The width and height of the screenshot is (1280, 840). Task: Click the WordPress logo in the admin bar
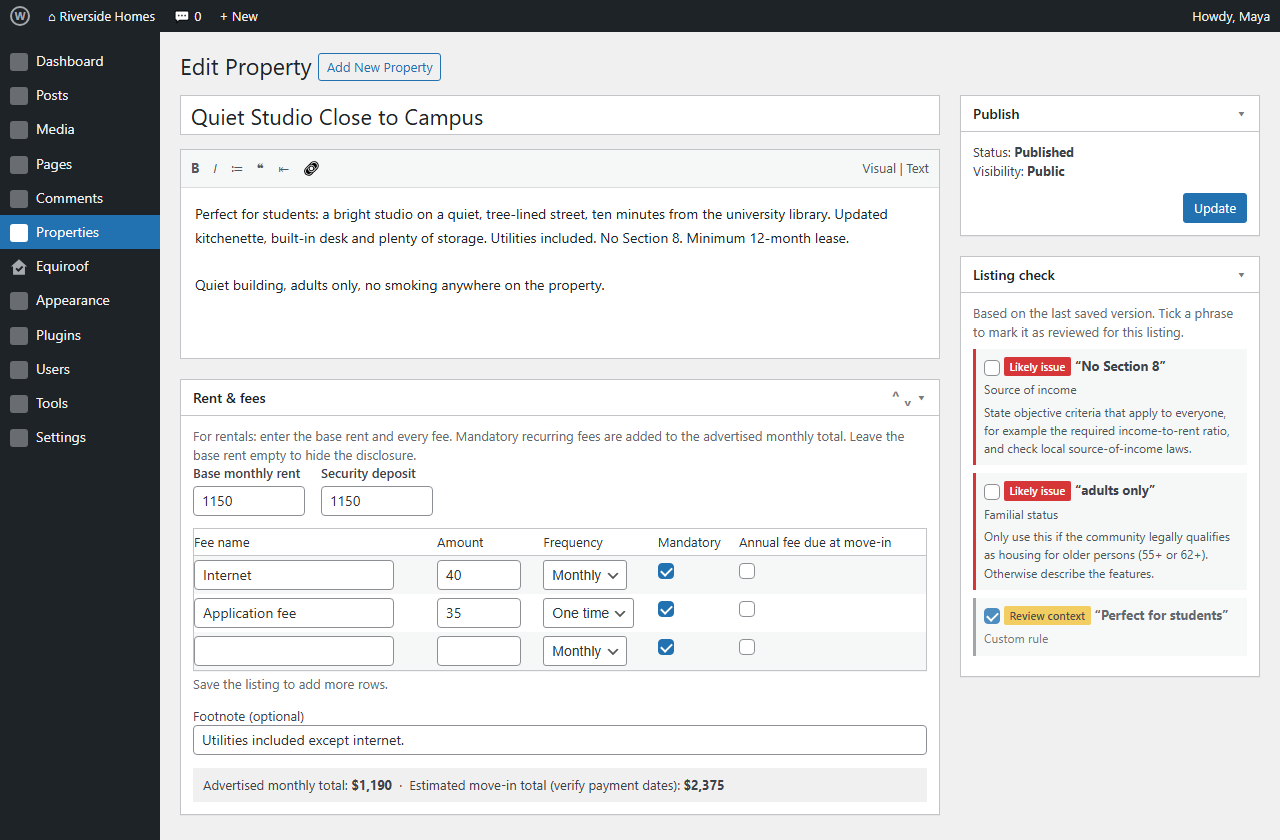coord(20,16)
